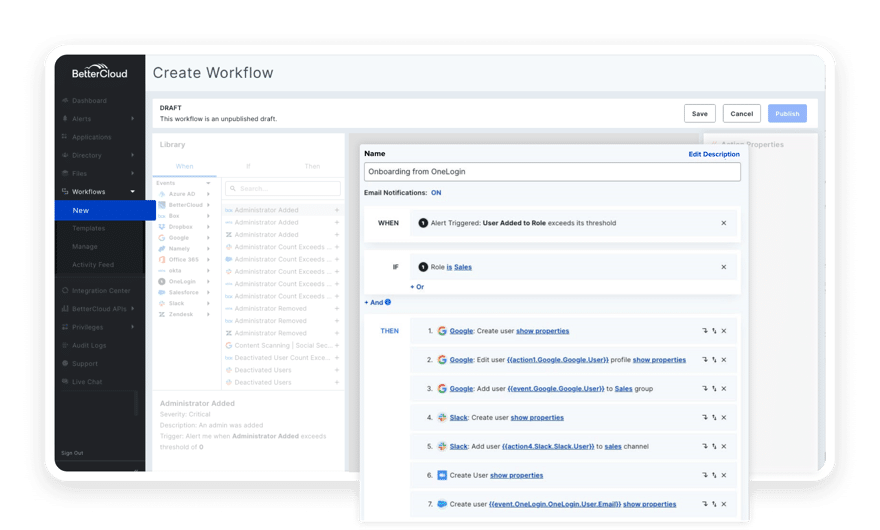Open Edit Description link
The width and height of the screenshot is (880, 530).
tap(714, 154)
